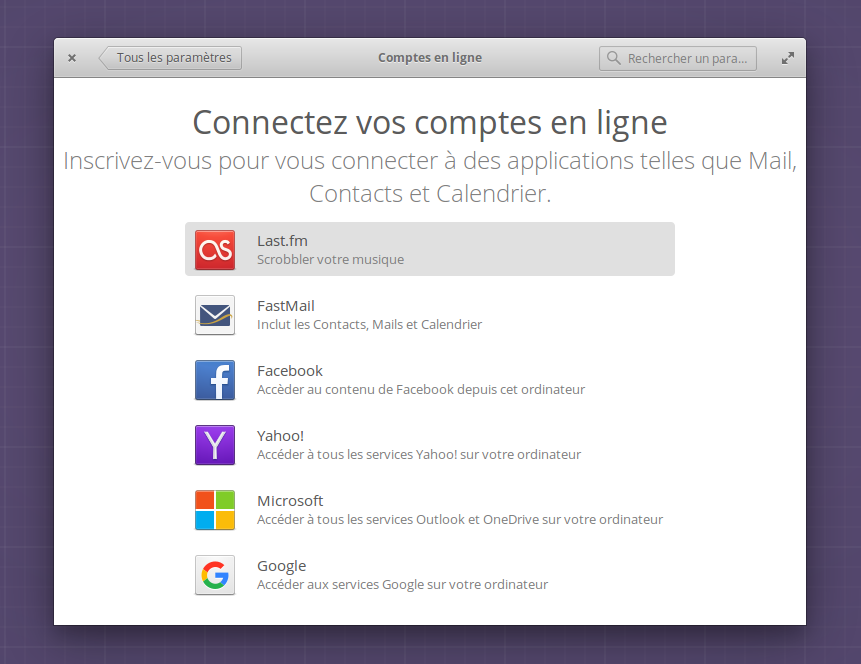Click the Google G logo icon

pyautogui.click(x=215, y=575)
